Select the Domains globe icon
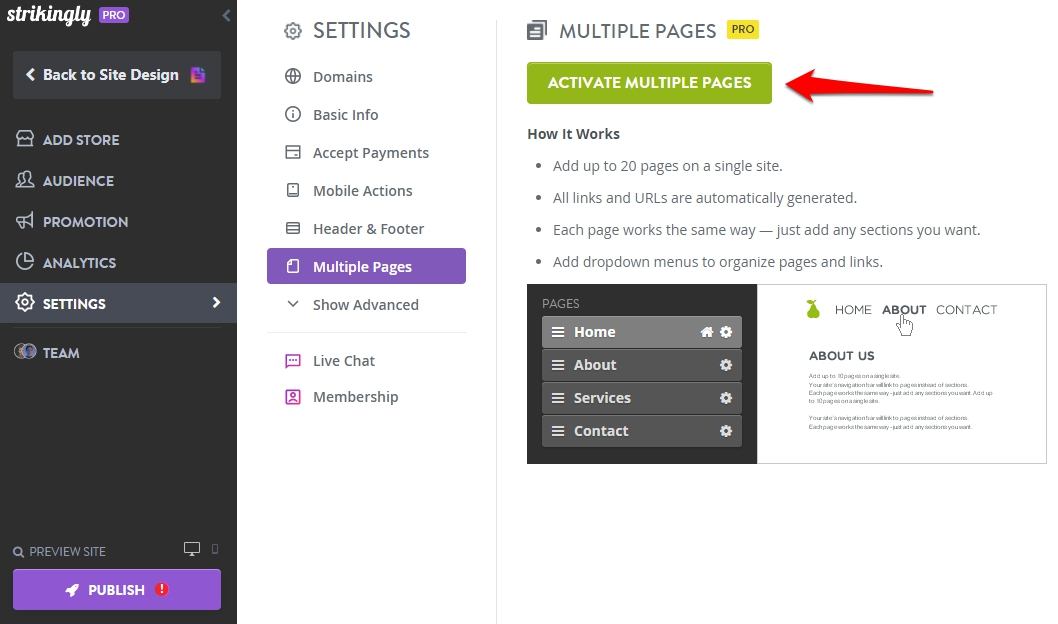Viewport: 1058px width, 624px height. click(x=292, y=76)
